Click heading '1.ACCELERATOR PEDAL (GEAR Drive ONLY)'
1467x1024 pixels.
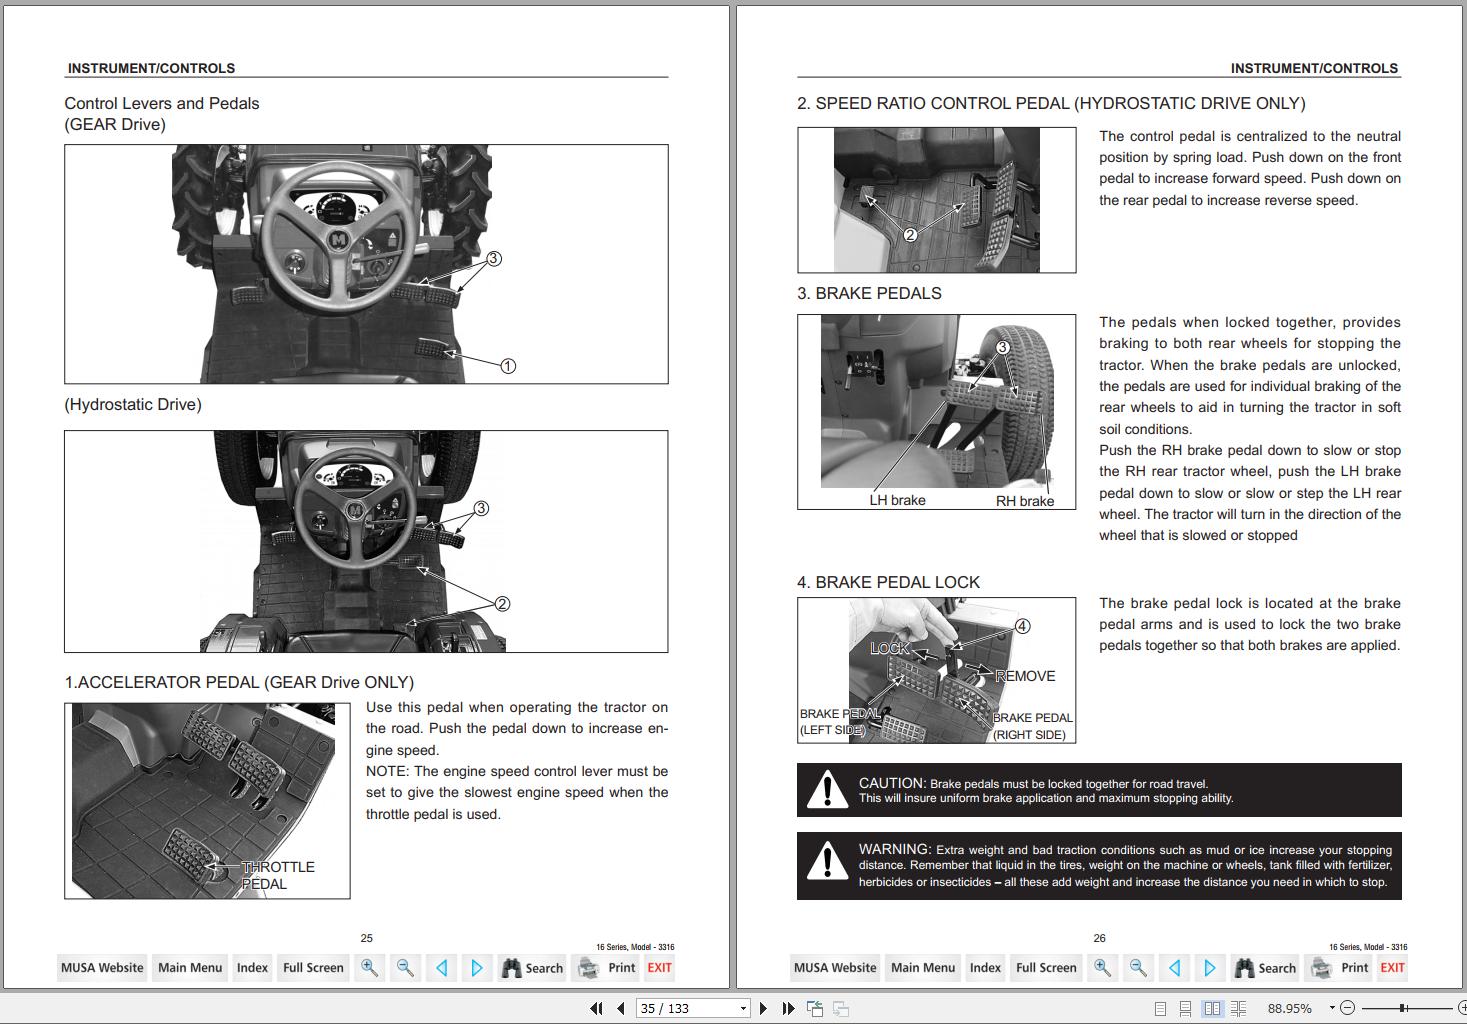[x=239, y=682]
